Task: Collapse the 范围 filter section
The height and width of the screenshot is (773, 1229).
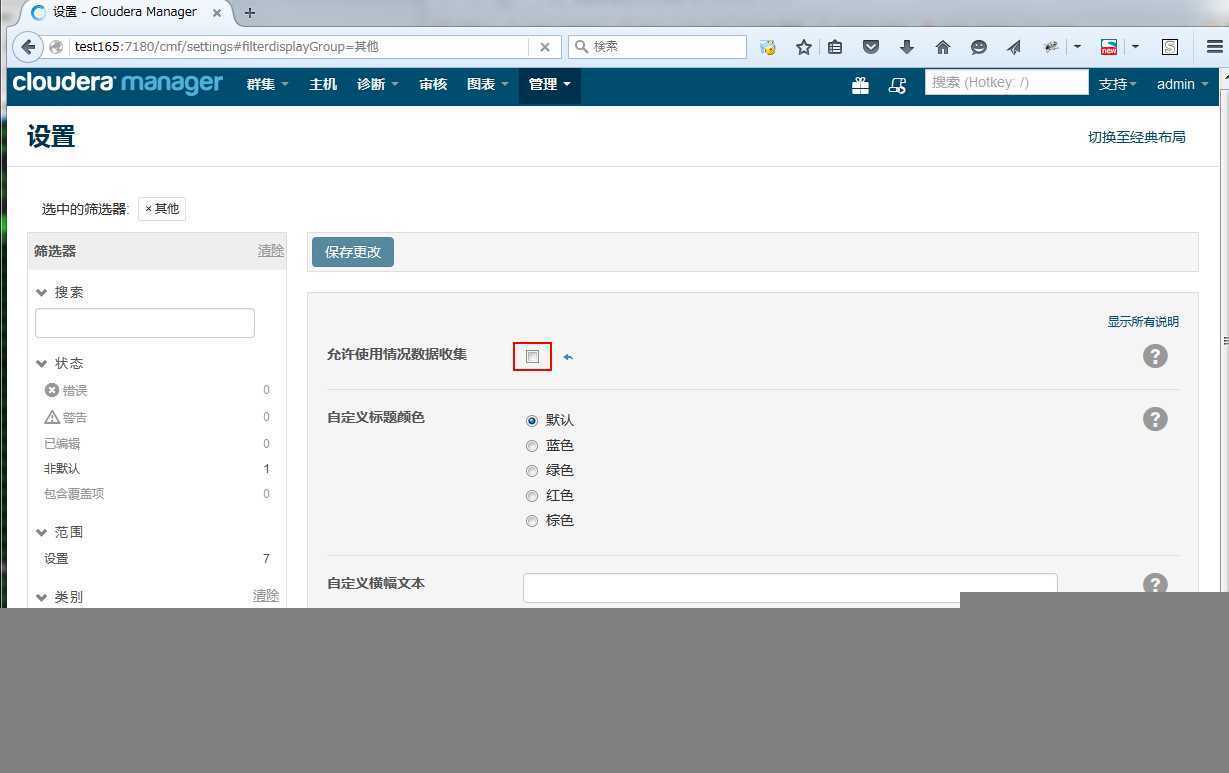Action: coord(59,532)
